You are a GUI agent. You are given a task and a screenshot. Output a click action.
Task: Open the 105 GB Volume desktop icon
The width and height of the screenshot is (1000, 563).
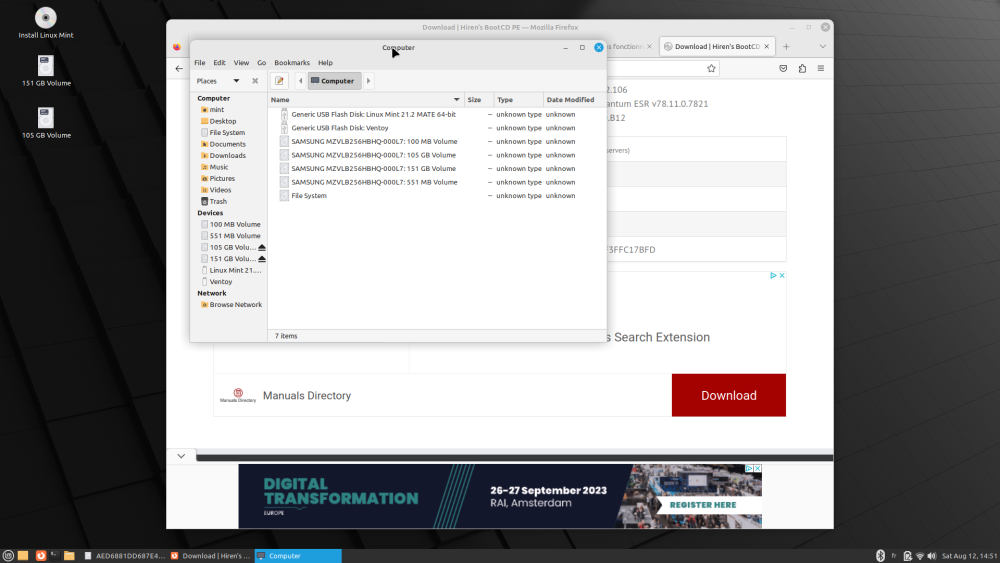[x=46, y=123]
